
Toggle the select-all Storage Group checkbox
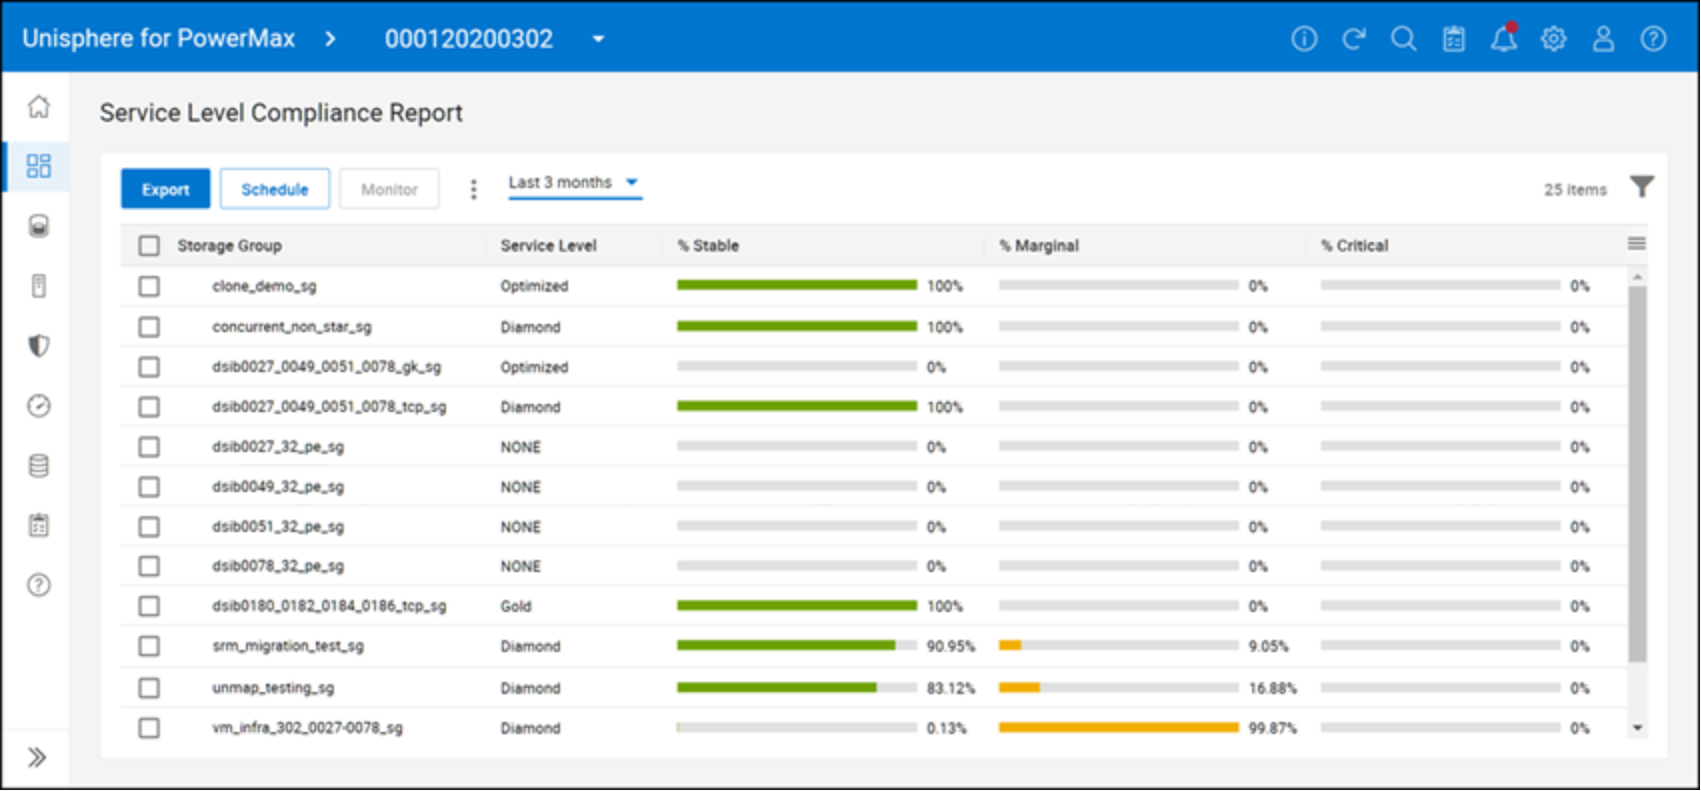click(x=149, y=246)
